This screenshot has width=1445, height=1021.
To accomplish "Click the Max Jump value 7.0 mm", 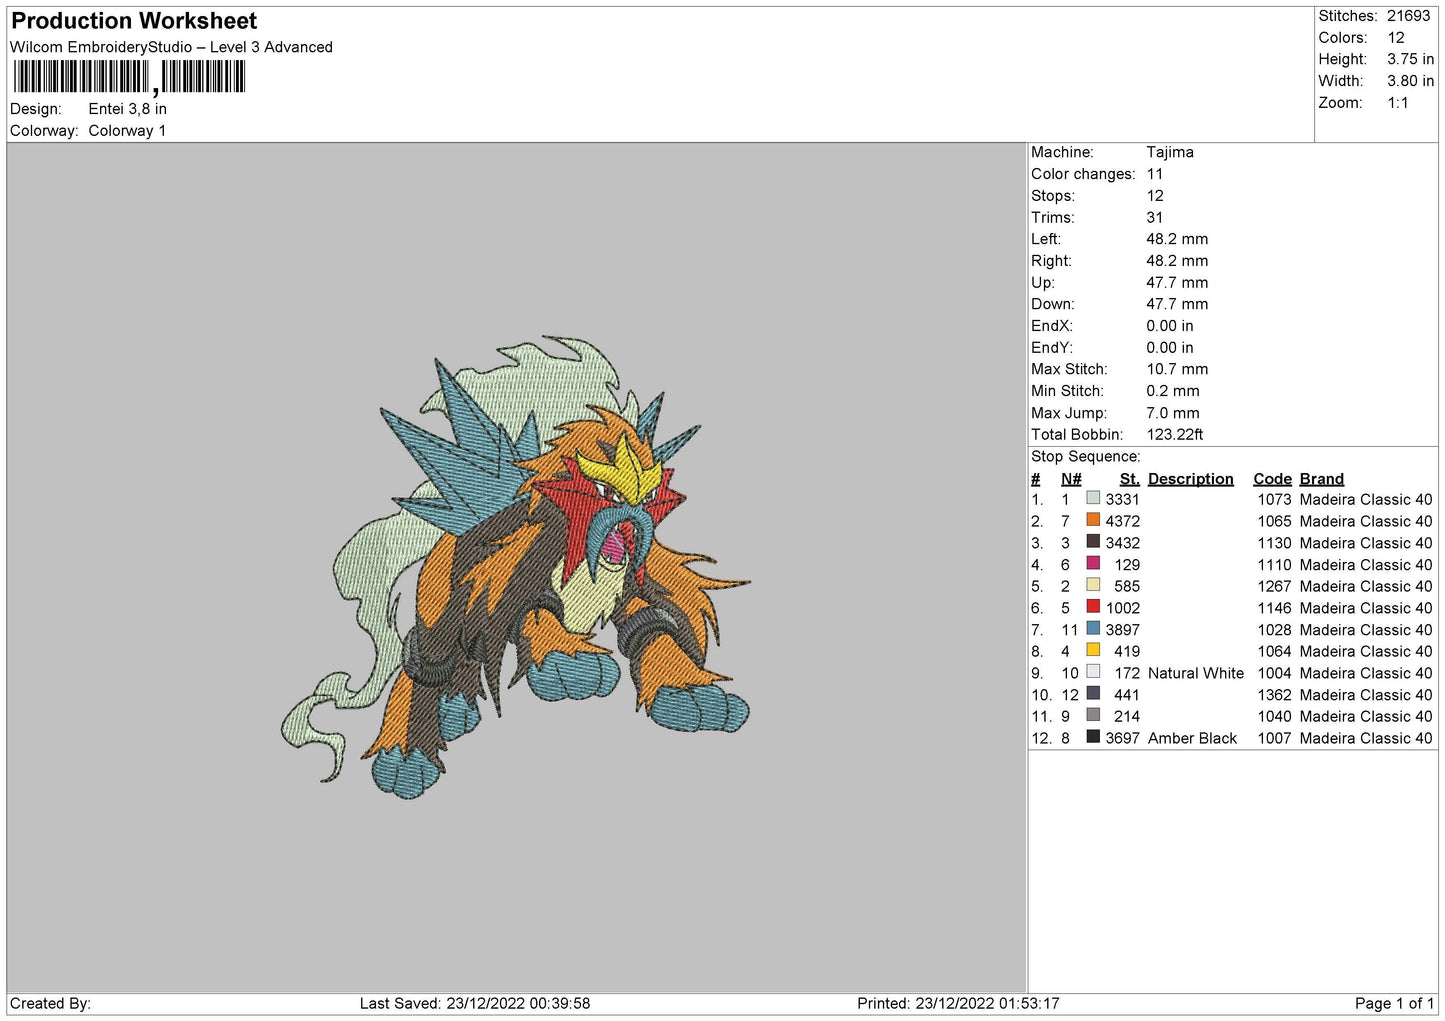I will tap(1173, 413).
